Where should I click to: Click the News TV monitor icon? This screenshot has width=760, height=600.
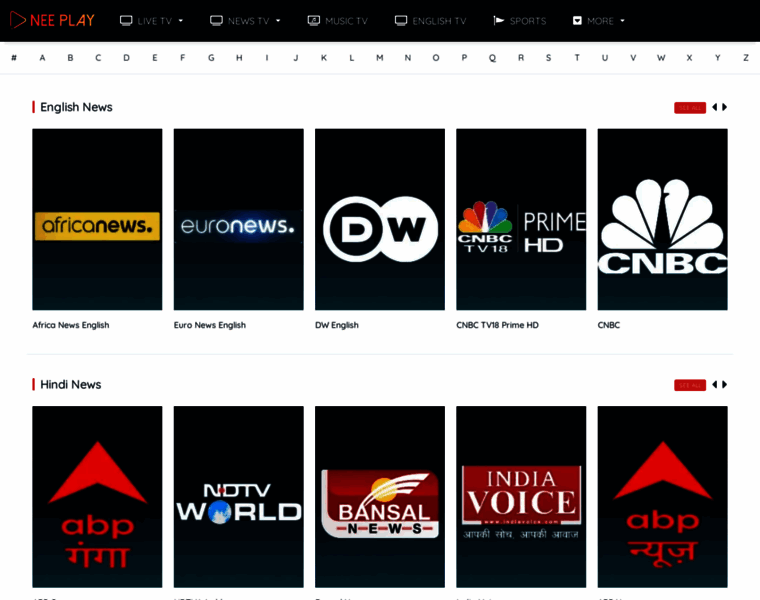[x=216, y=20]
